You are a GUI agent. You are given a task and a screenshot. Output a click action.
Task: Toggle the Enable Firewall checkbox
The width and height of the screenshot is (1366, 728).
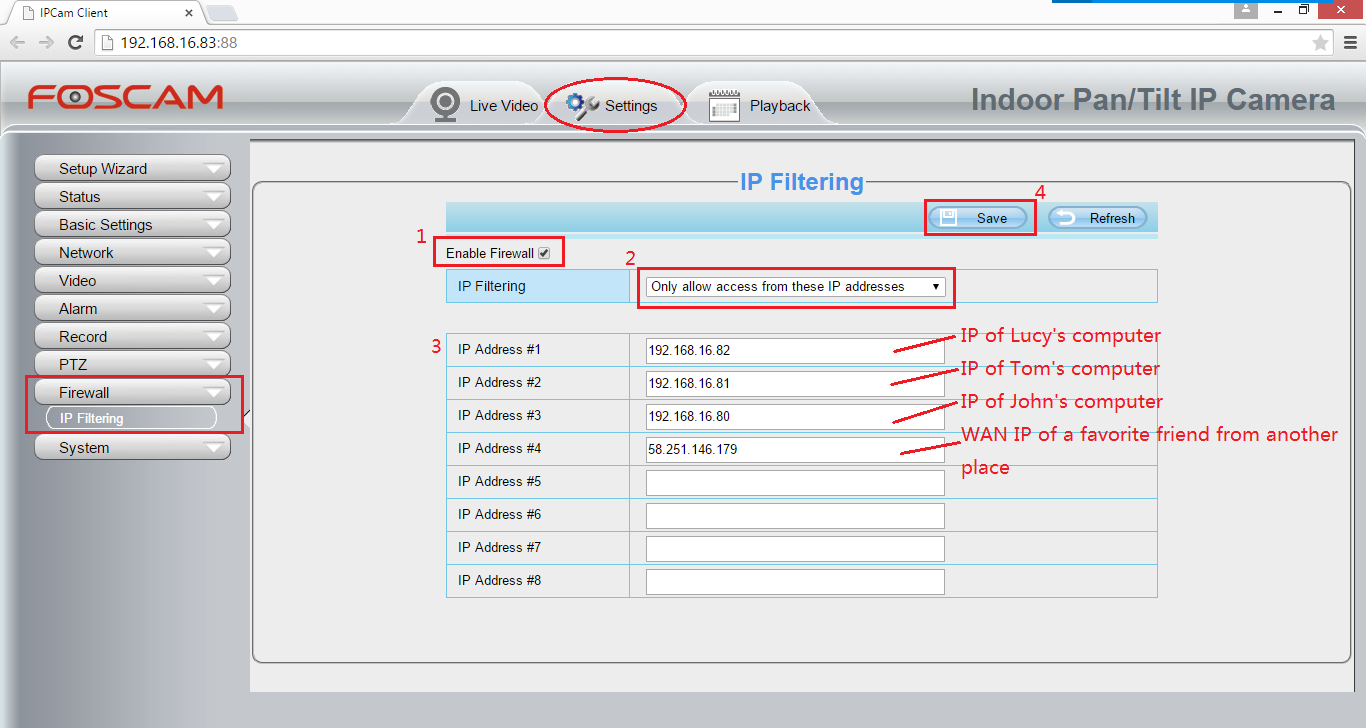point(544,253)
